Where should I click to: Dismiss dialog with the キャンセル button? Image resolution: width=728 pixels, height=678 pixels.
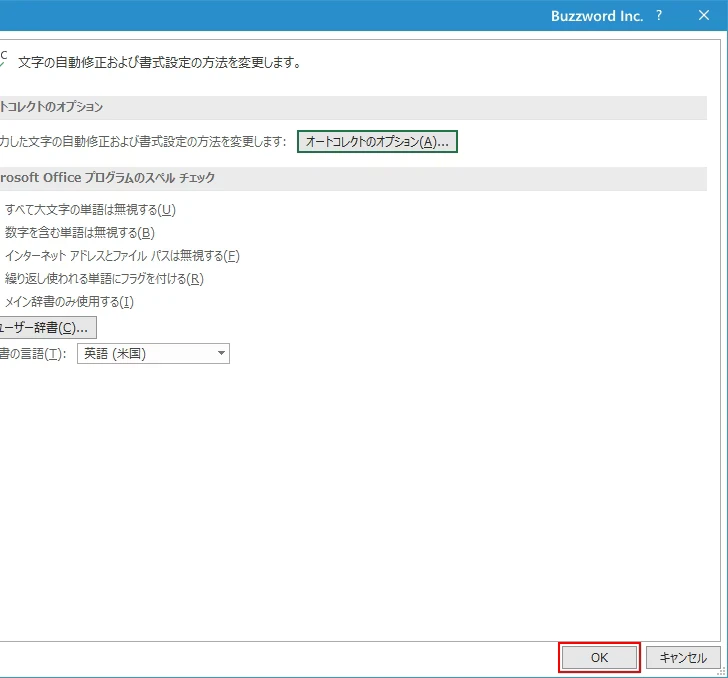coord(683,658)
